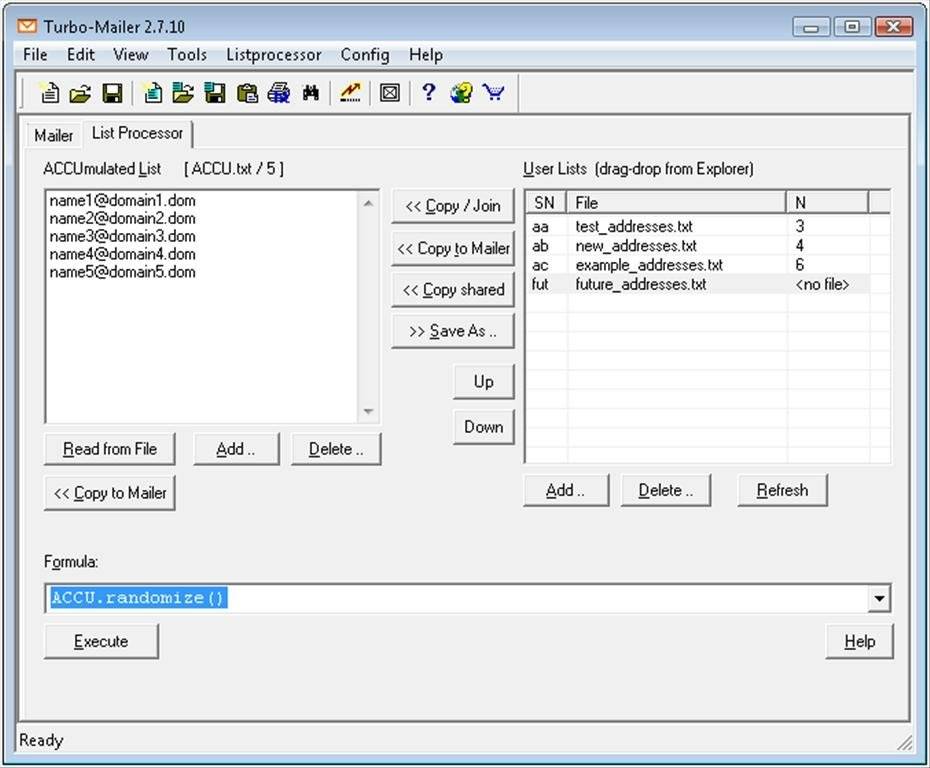Open the File menu
This screenshot has width=930, height=768.
pos(35,55)
